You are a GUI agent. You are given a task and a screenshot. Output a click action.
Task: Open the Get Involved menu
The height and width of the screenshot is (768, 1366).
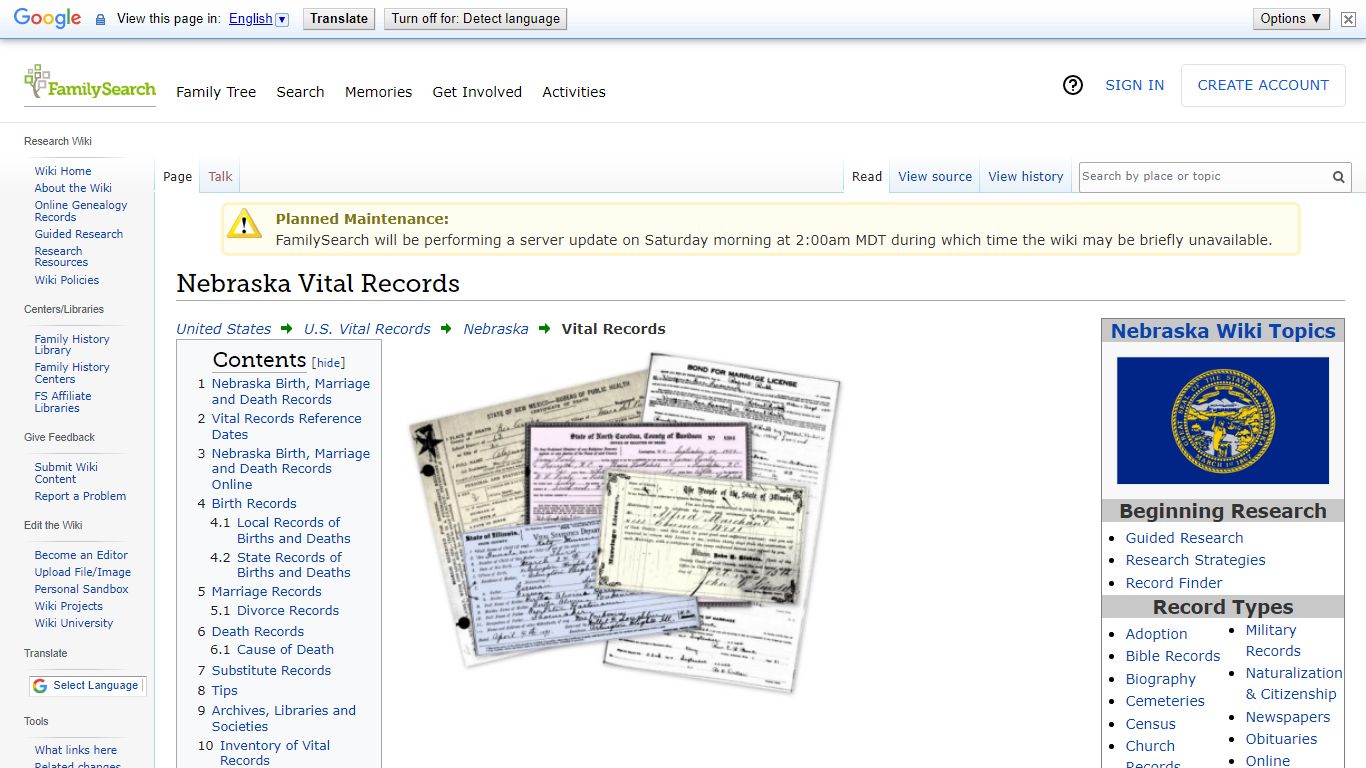477,92
